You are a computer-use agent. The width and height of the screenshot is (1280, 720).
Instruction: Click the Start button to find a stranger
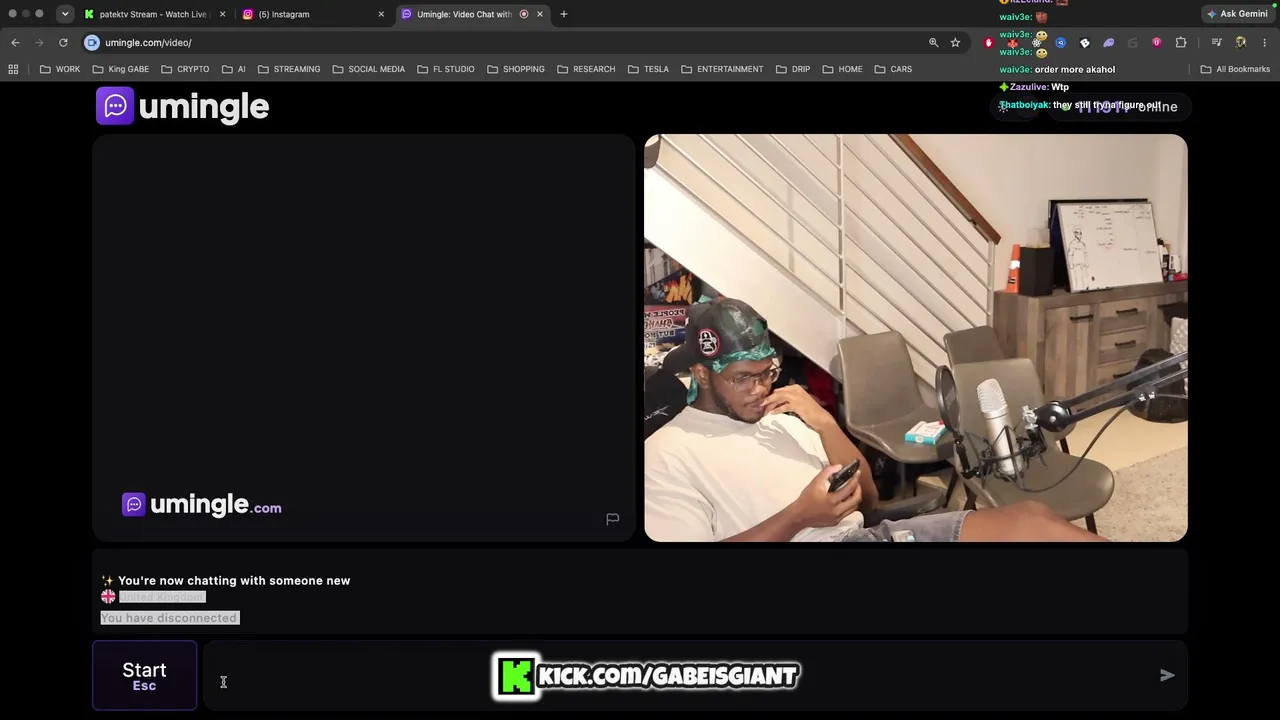tap(144, 675)
